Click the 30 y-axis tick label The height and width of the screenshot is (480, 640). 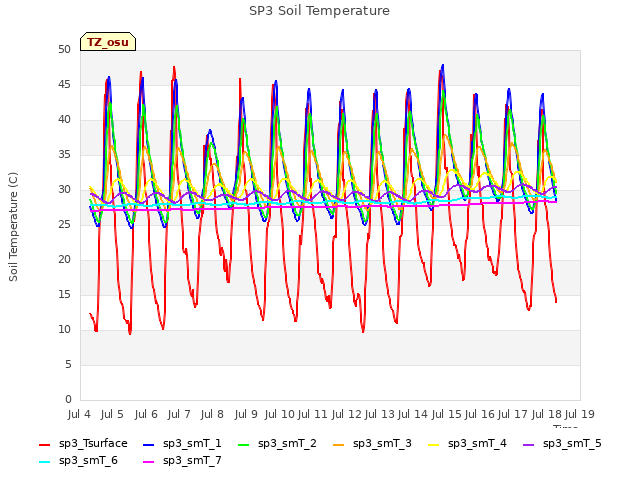[x=64, y=189]
